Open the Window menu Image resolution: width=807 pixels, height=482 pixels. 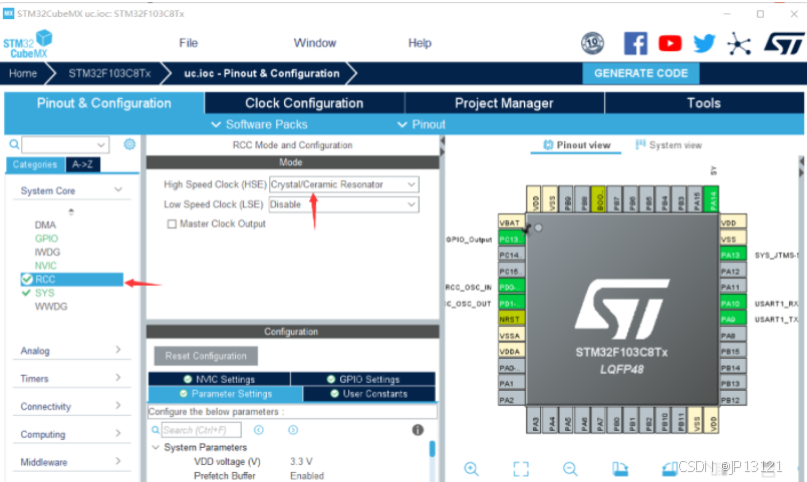(315, 43)
